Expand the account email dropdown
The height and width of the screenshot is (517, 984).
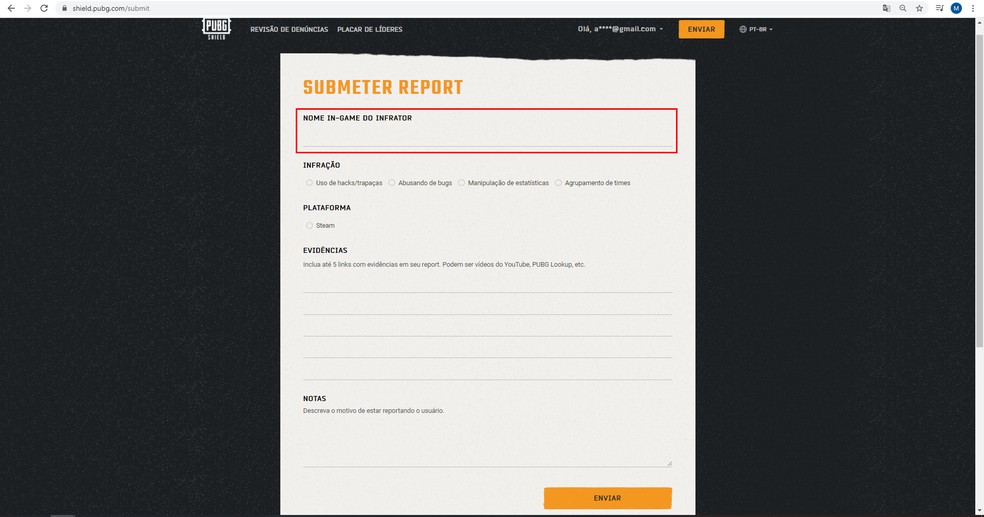pyautogui.click(x=620, y=29)
